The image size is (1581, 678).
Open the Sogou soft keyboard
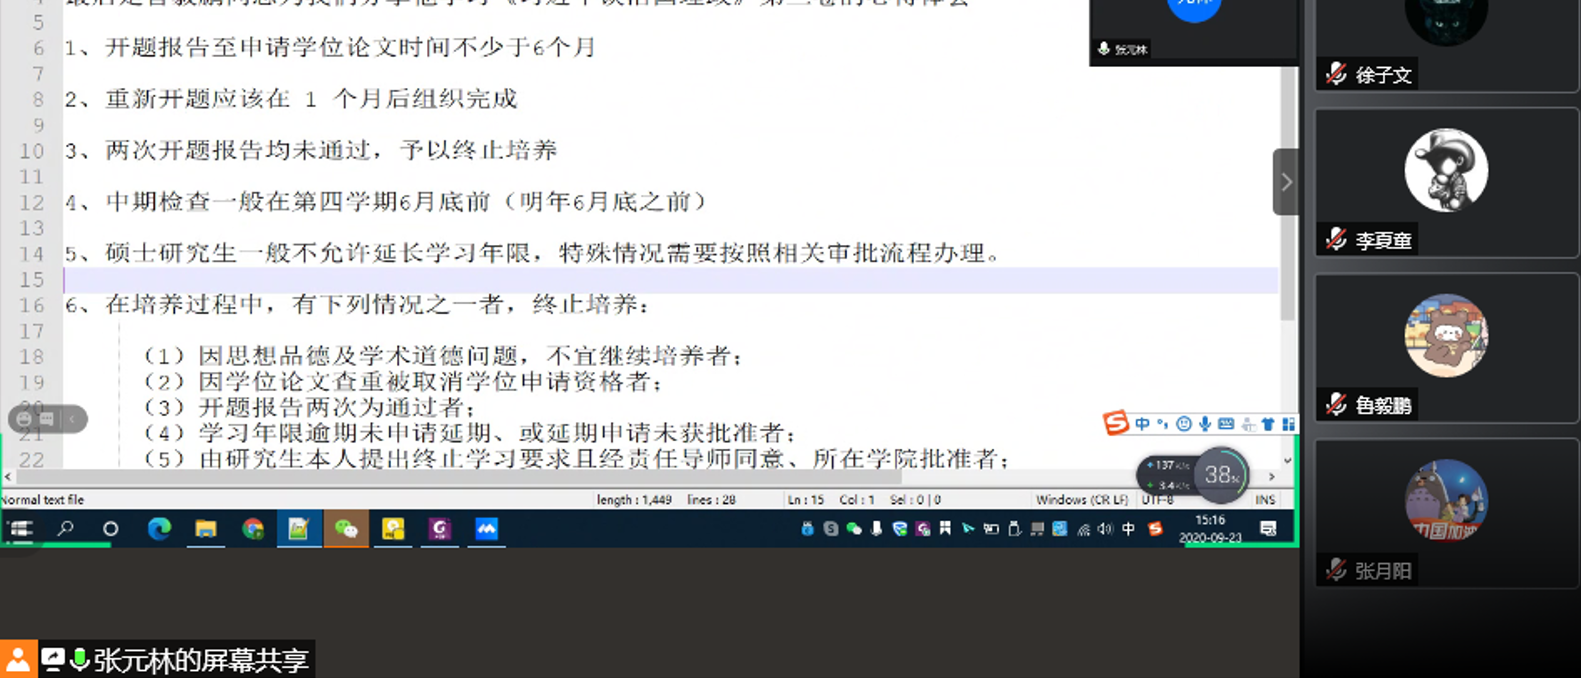coord(1226,424)
